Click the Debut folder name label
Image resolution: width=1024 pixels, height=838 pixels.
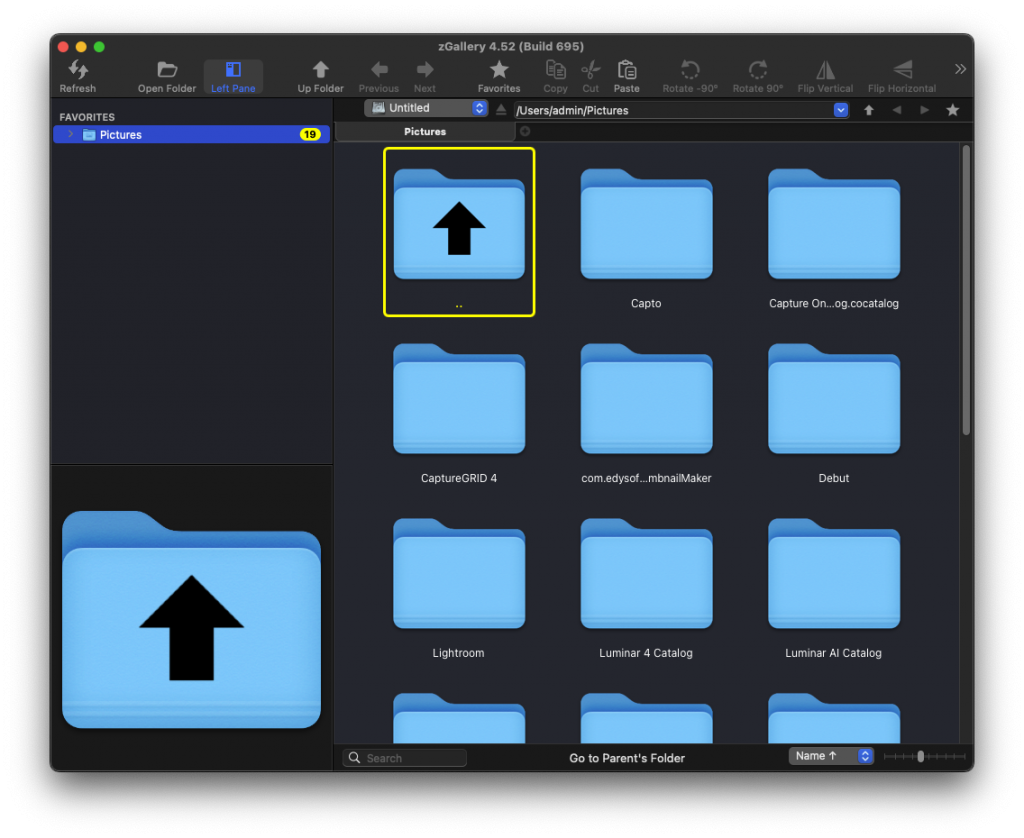coord(834,479)
